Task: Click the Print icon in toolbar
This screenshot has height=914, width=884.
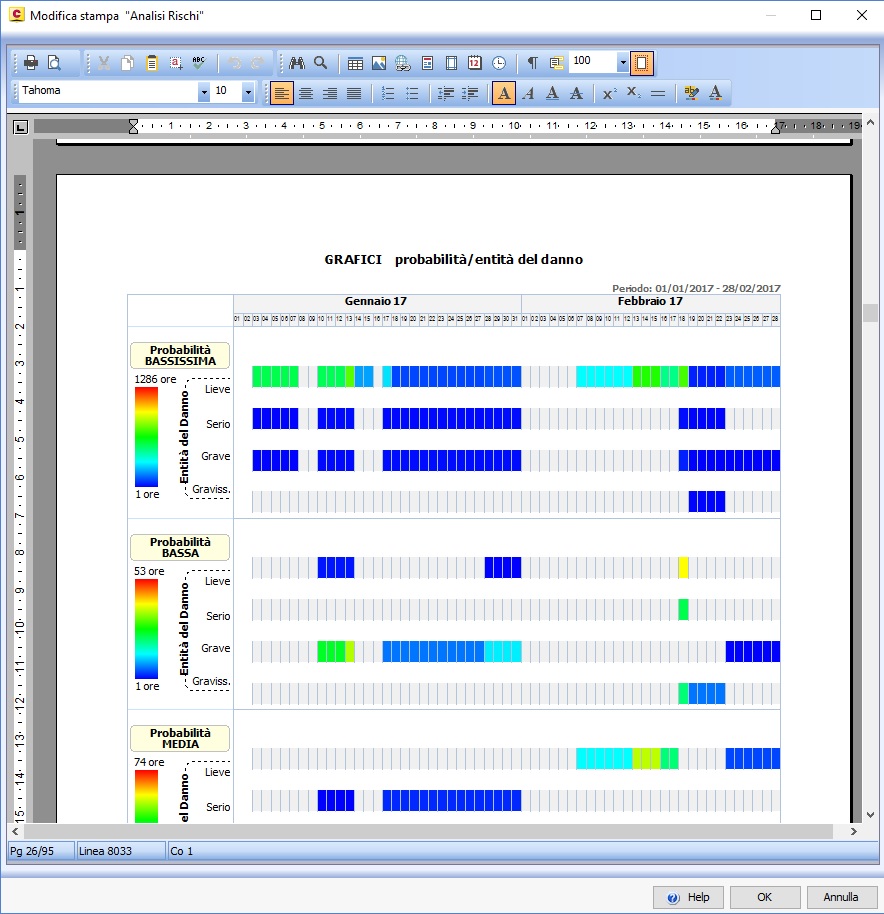Action: 31,63
